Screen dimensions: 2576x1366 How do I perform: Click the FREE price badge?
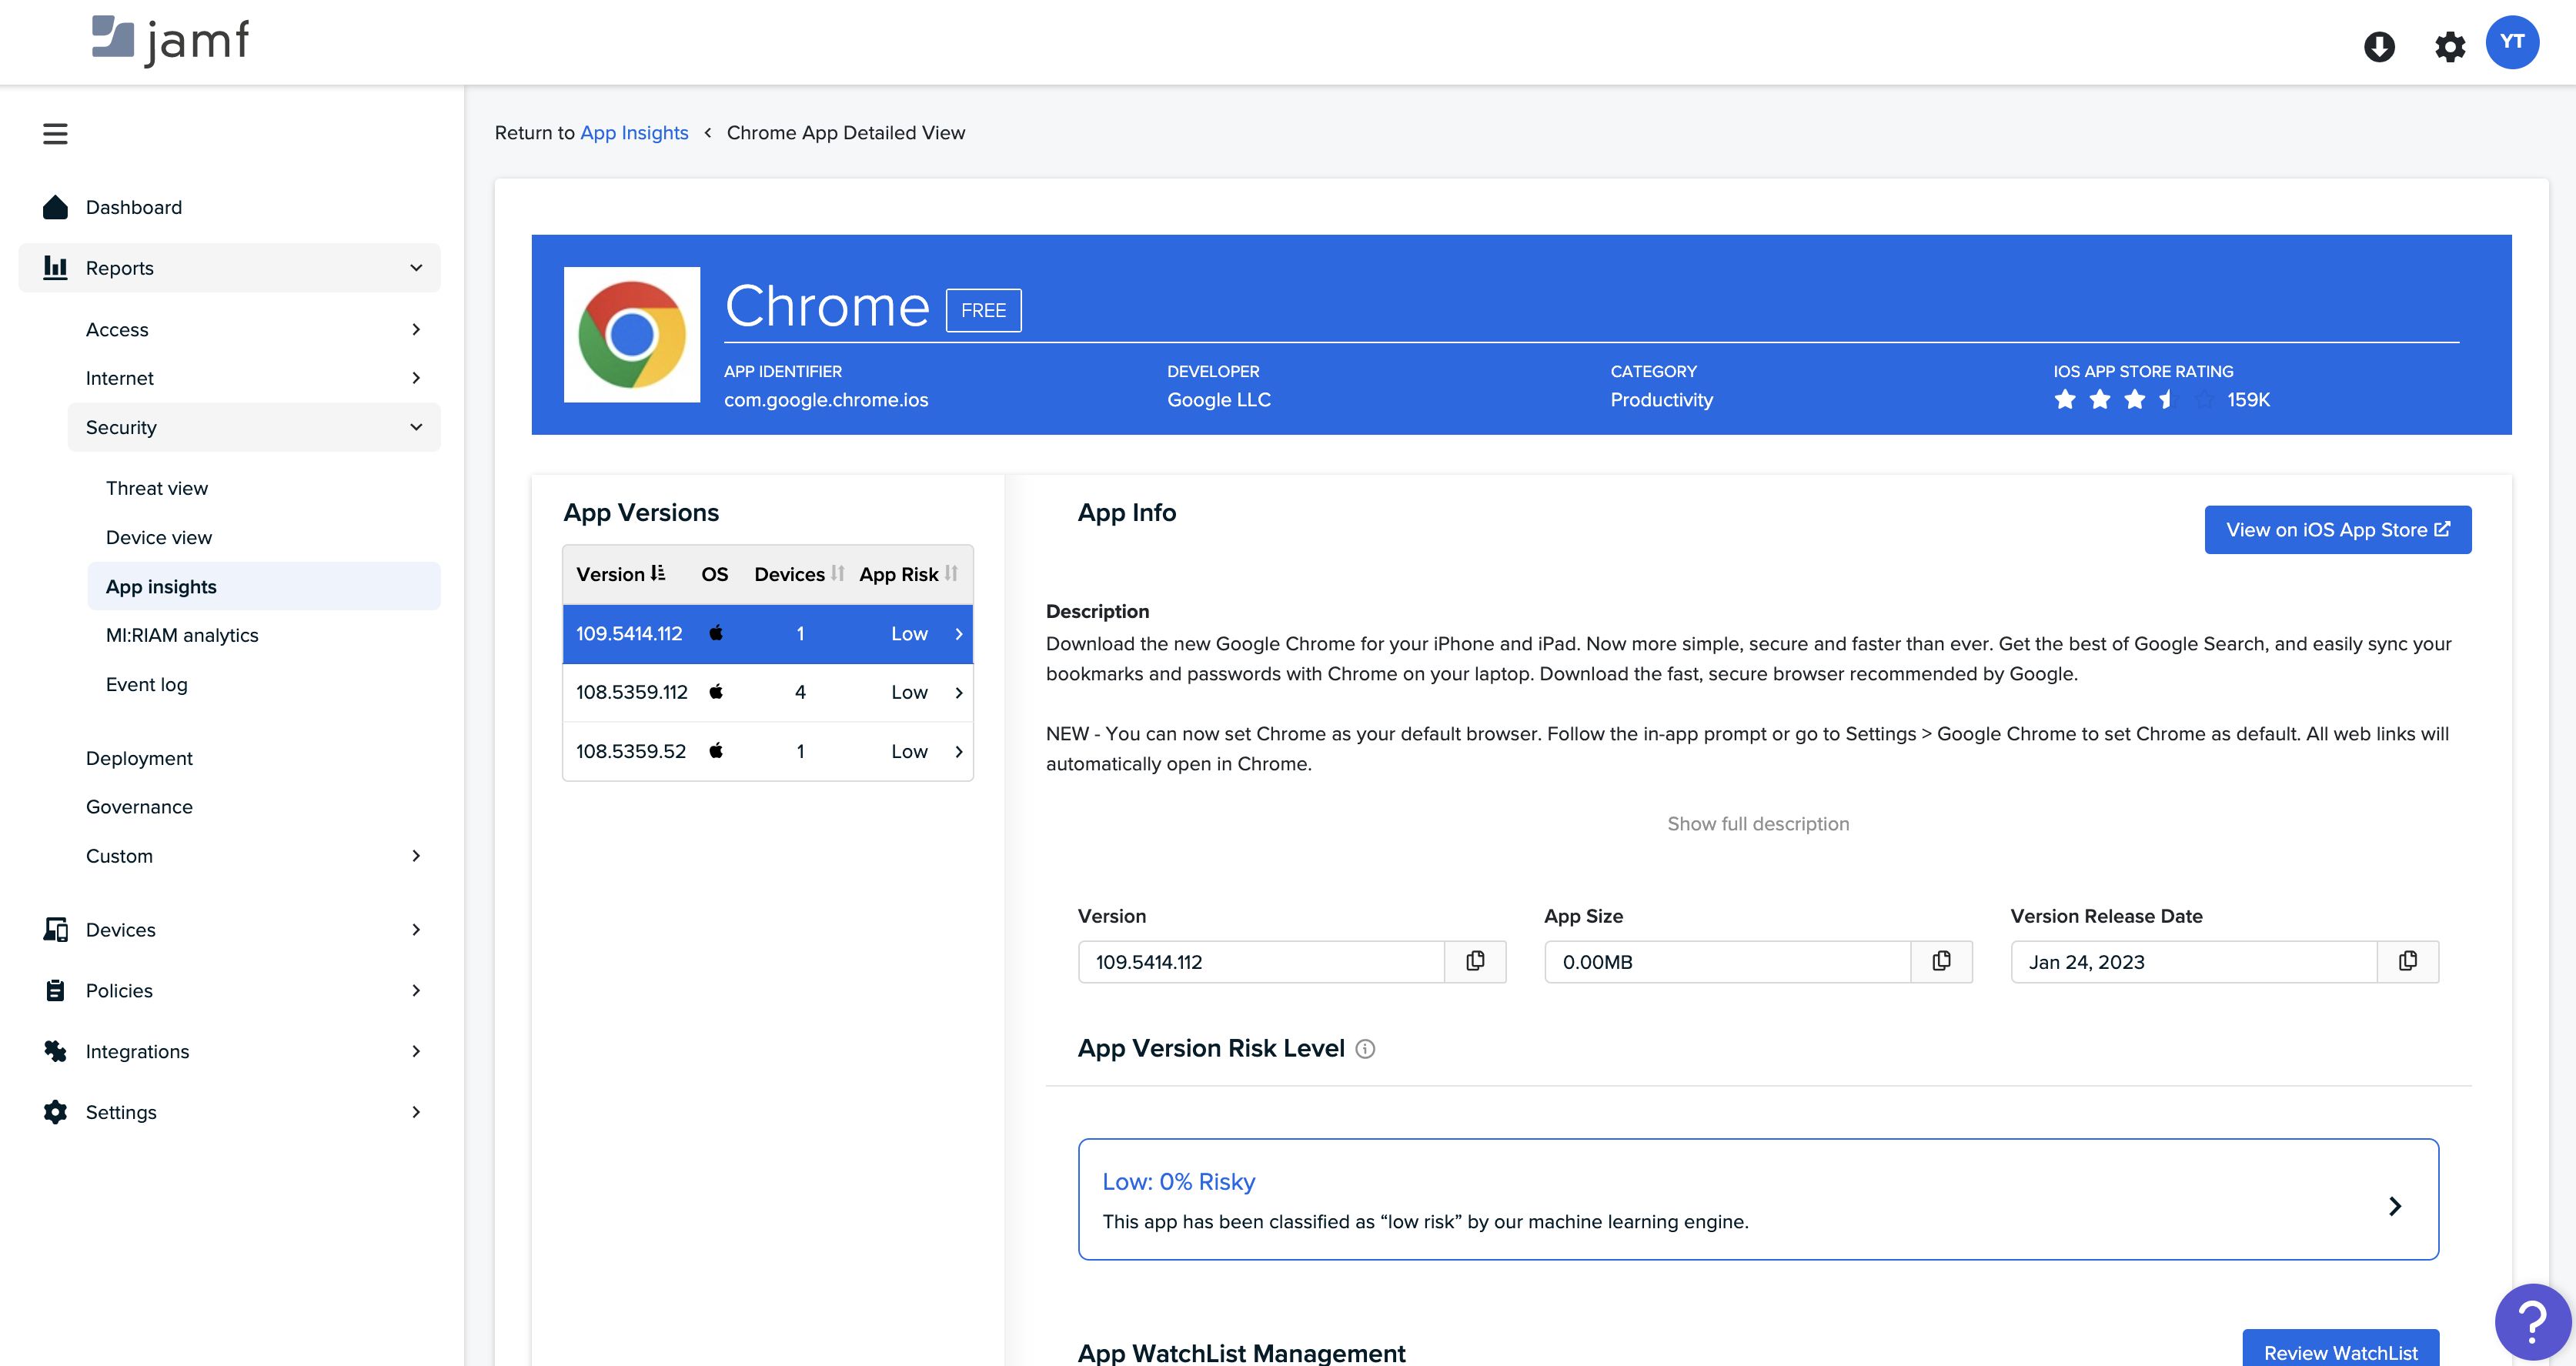pyautogui.click(x=983, y=310)
